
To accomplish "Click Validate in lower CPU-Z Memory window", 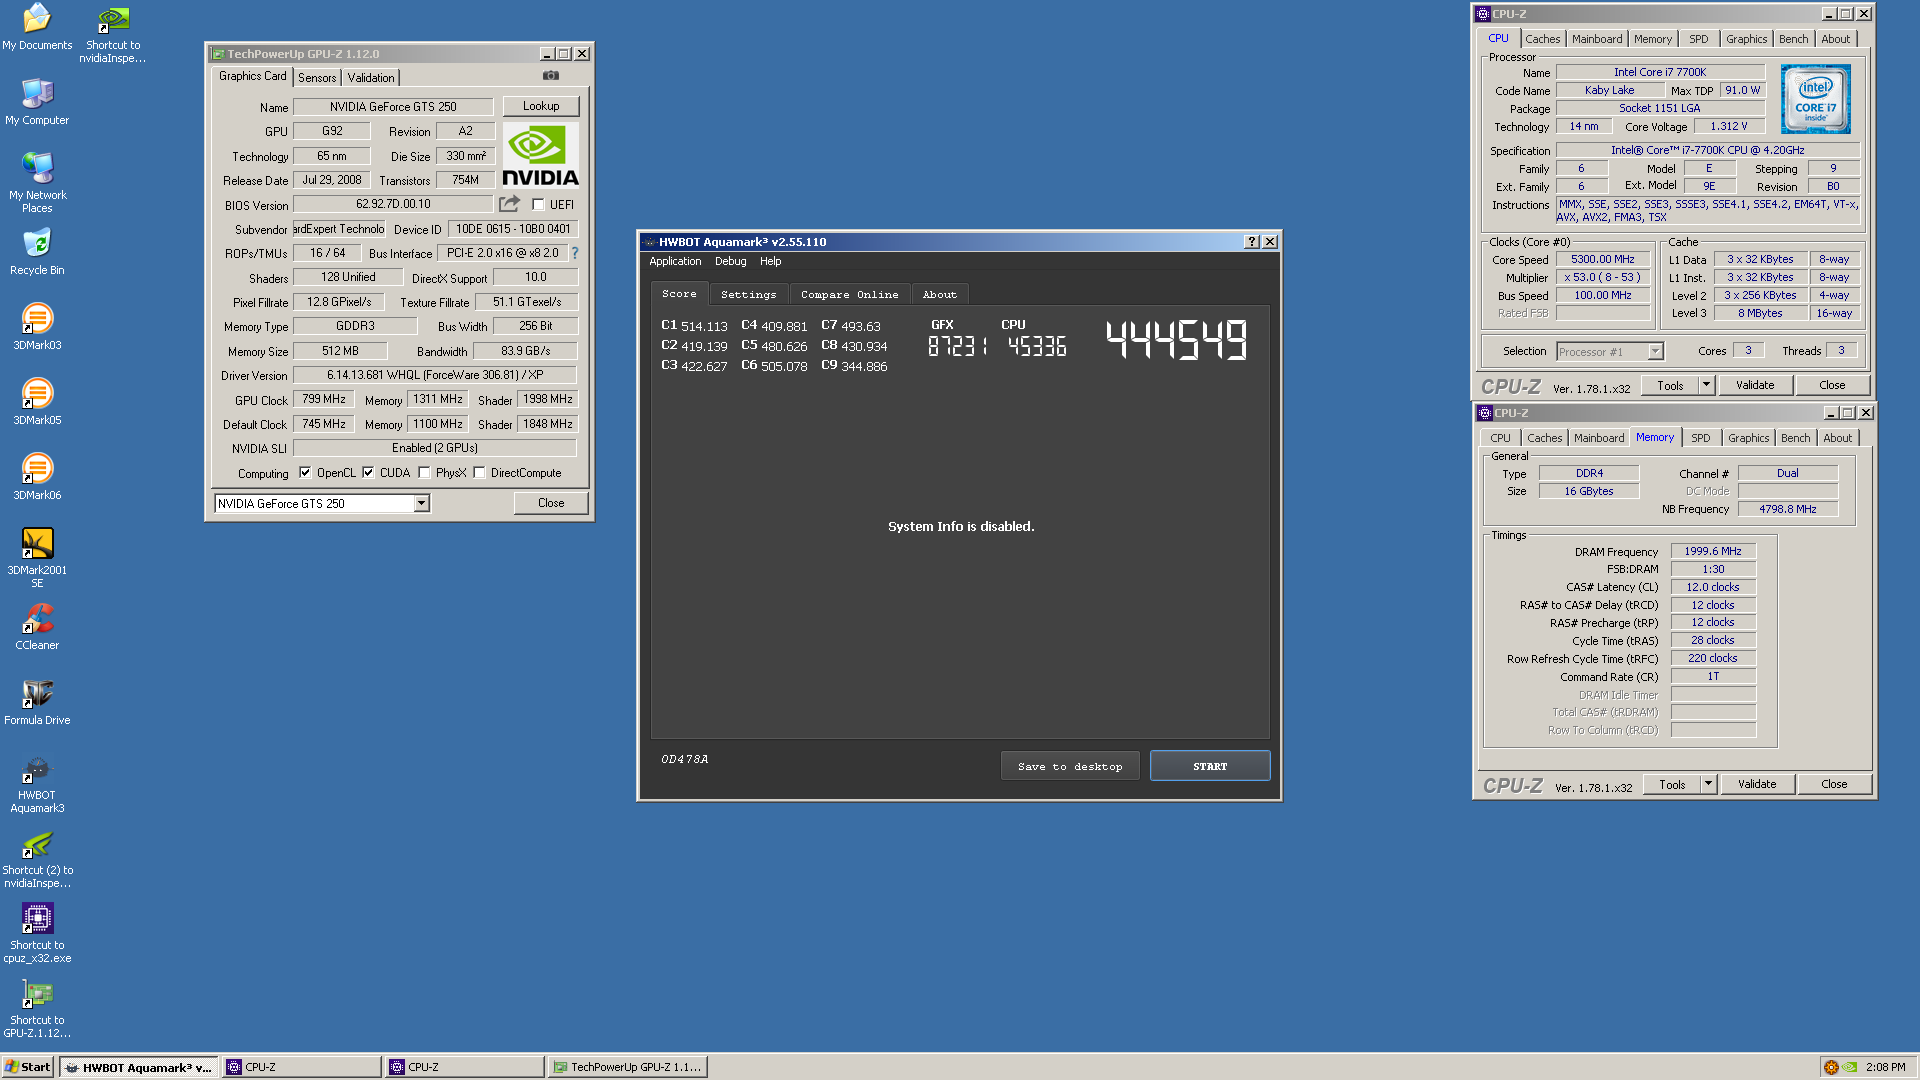I will [1757, 784].
